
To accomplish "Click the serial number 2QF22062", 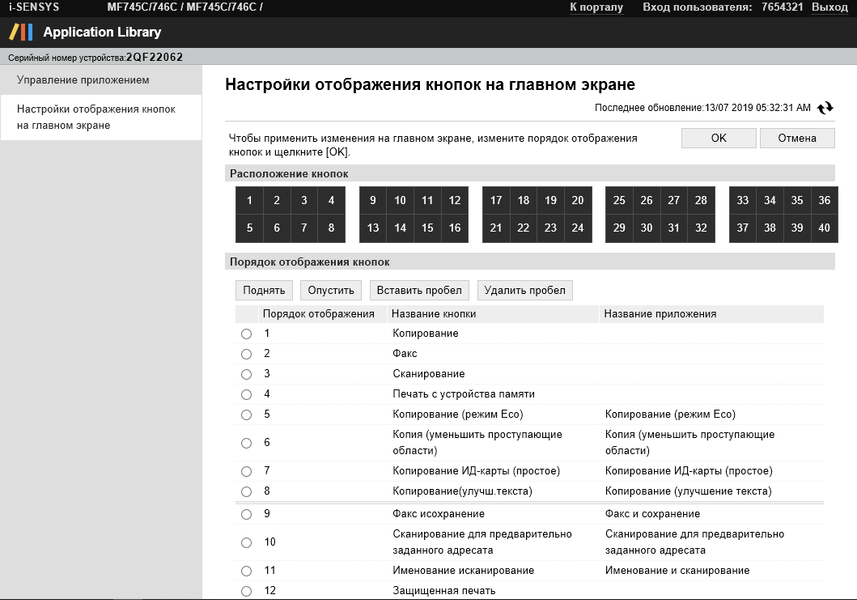I will point(154,57).
